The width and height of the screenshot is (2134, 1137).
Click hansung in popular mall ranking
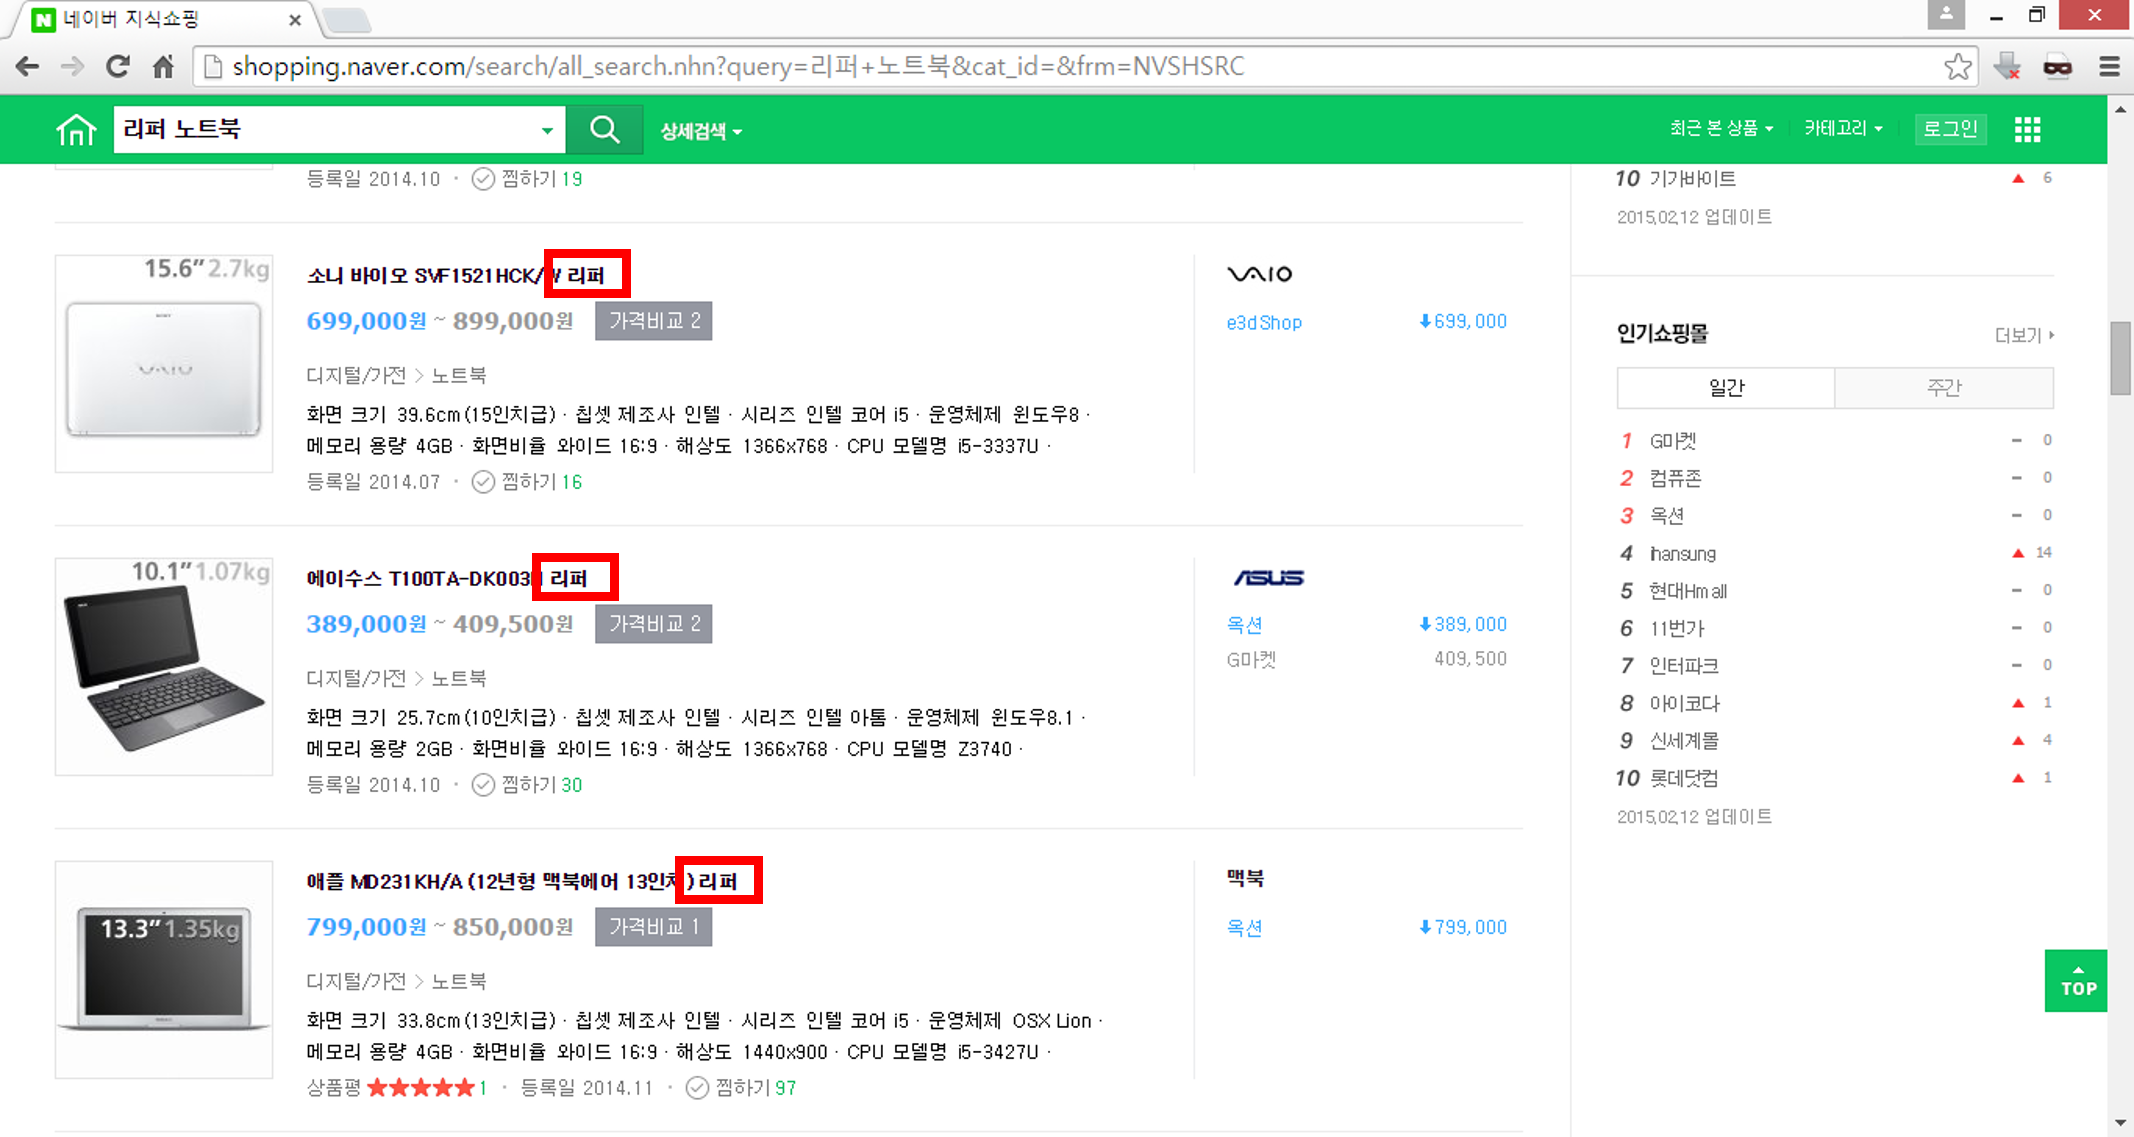[x=1682, y=554]
